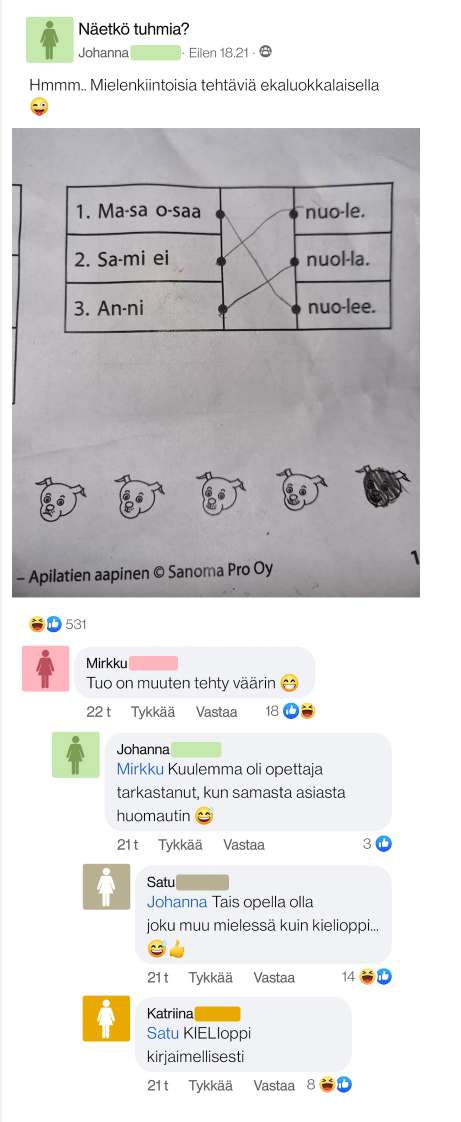Click the privacy audience icon beside Eilen 18.21
The height and width of the screenshot is (1122, 461).
(x=266, y=52)
